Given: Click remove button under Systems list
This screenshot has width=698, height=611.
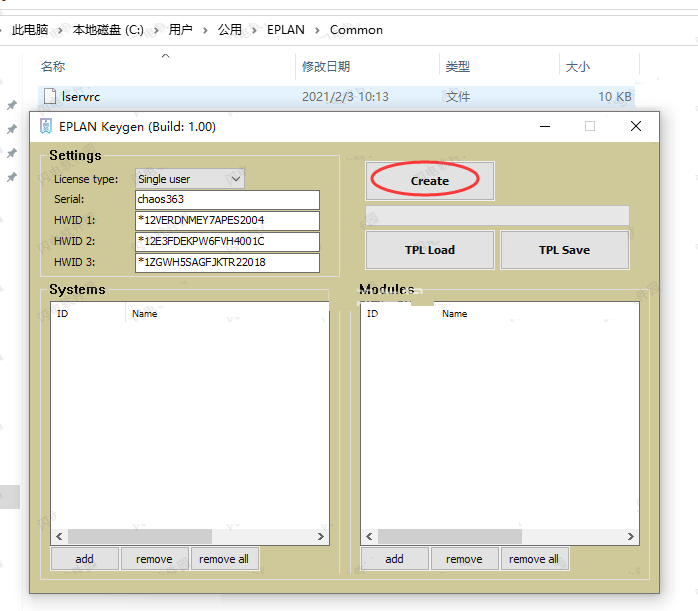Looking at the screenshot, I should coord(154,558).
